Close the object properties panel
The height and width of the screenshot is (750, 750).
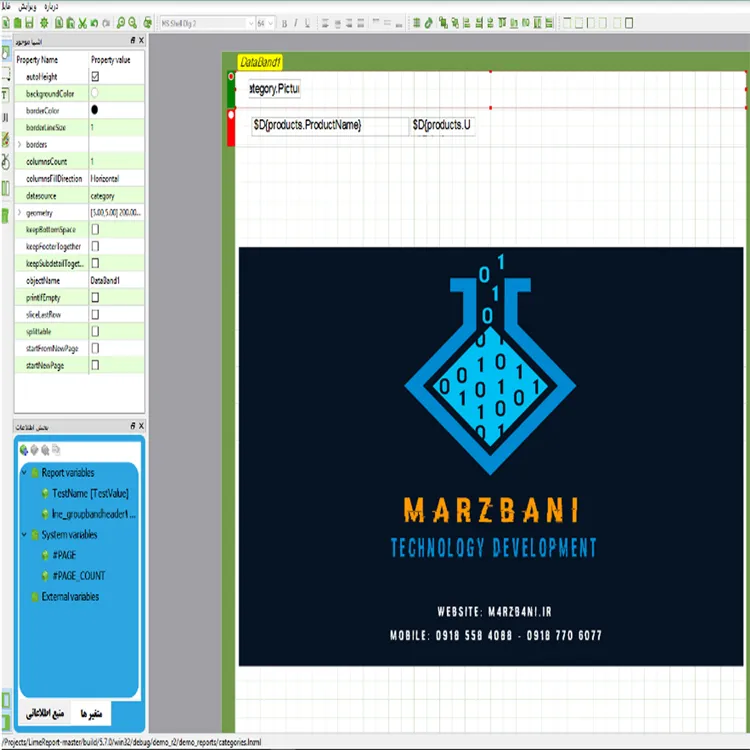141,40
